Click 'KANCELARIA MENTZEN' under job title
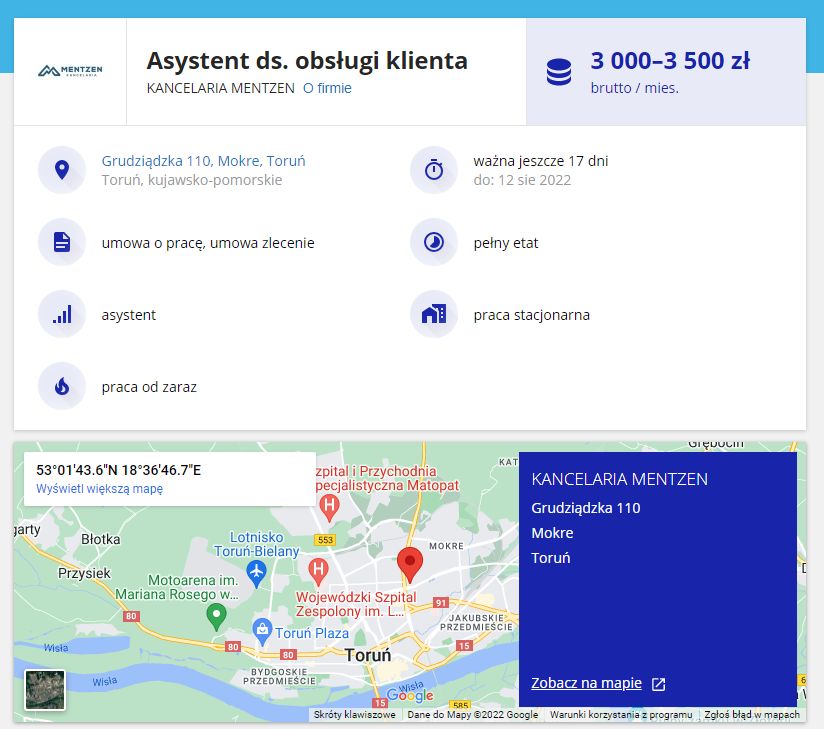 coord(221,88)
